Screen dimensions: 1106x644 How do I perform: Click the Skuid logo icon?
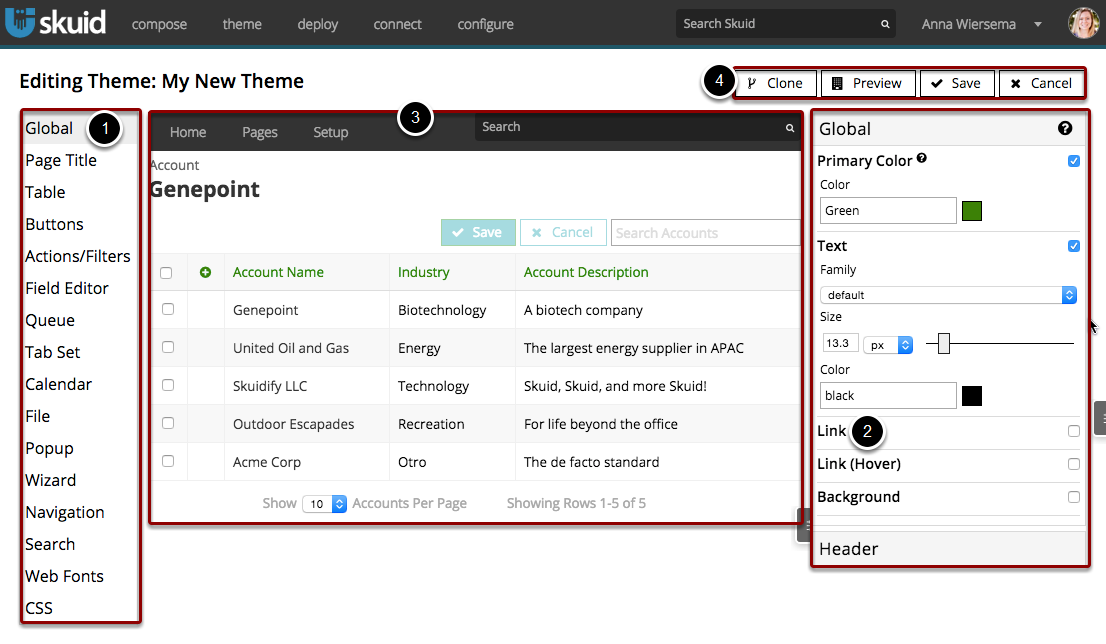pos(21,24)
